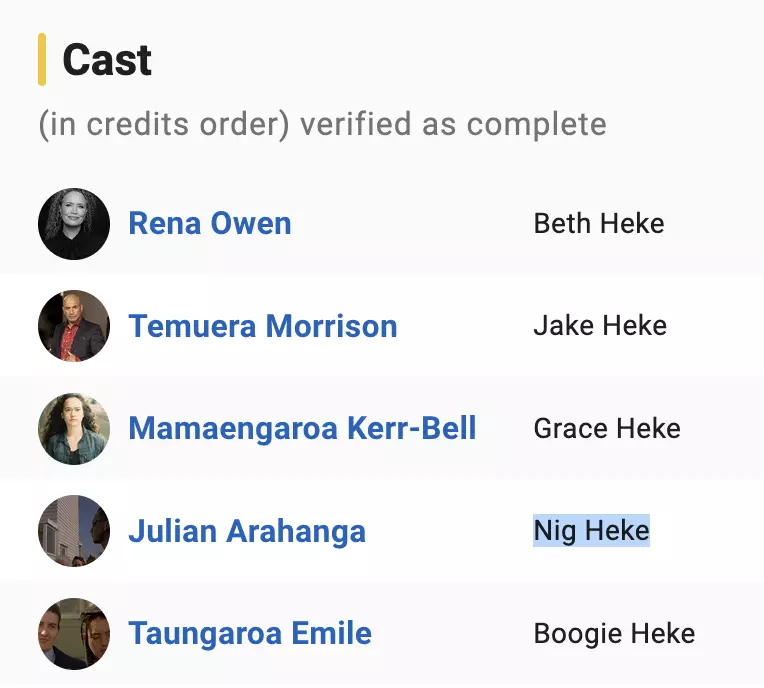Click the '(in credits order)' text
The width and height of the screenshot is (764, 688).
pyautogui.click(x=164, y=125)
